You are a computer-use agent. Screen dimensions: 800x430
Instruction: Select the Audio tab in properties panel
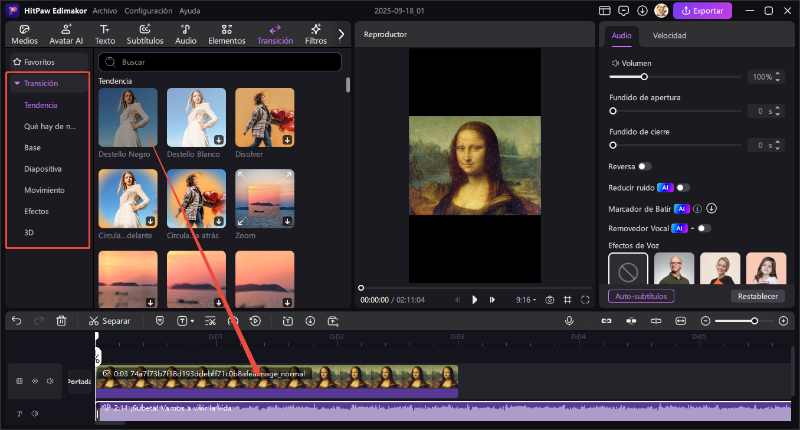(621, 36)
